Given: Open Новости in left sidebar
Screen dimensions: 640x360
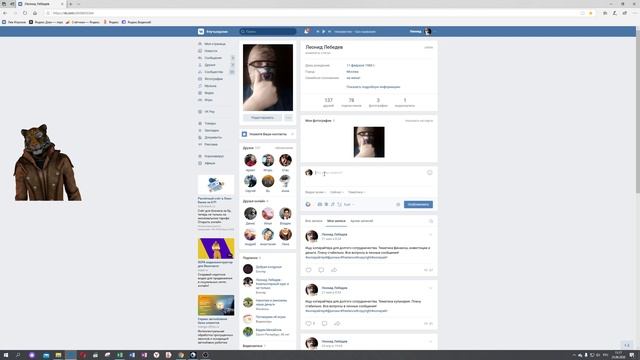Looking at the screenshot, I should click(x=211, y=51).
